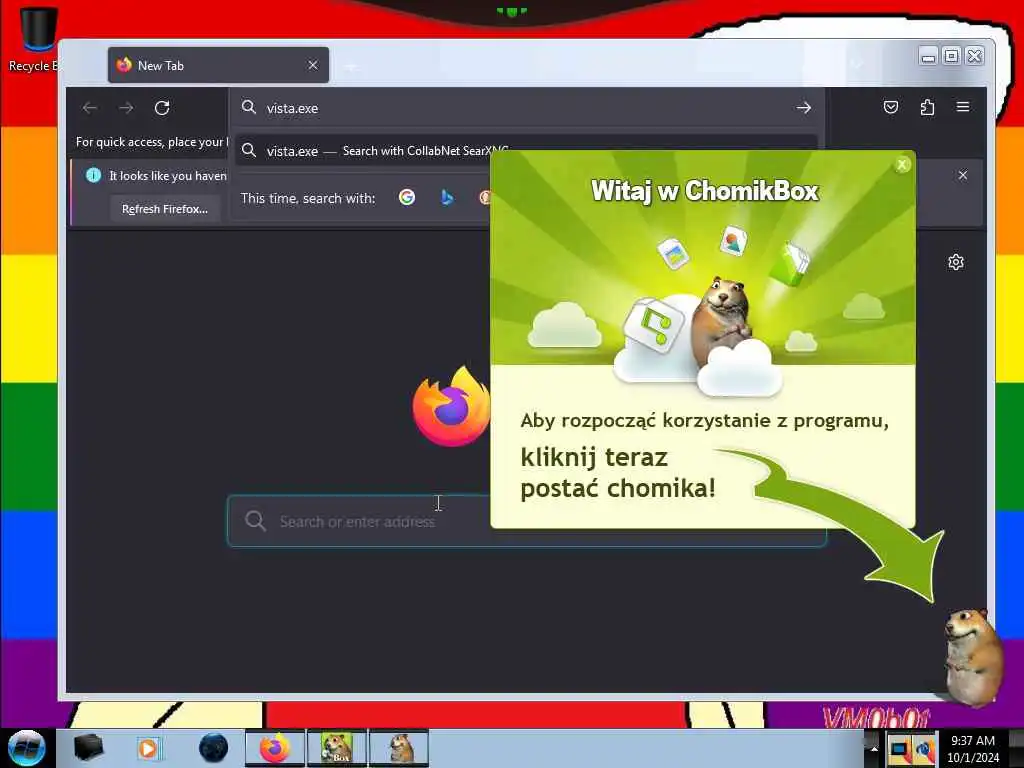This screenshot has width=1024, height=768.
Task: Switch to Firefox in the taskbar
Action: 275,748
